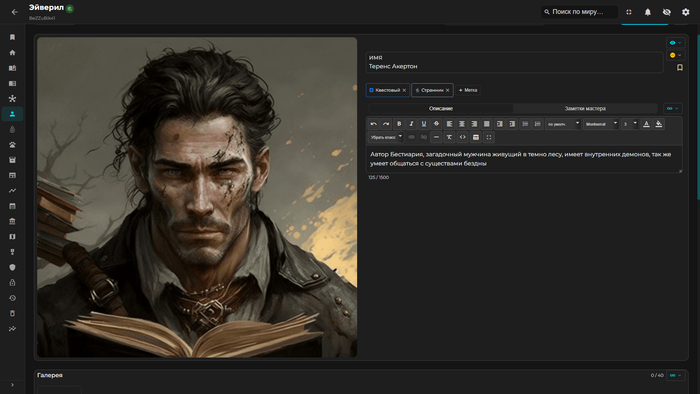Go back with the arrow icon
Image resolution: width=700 pixels, height=394 pixels.
tap(15, 12)
